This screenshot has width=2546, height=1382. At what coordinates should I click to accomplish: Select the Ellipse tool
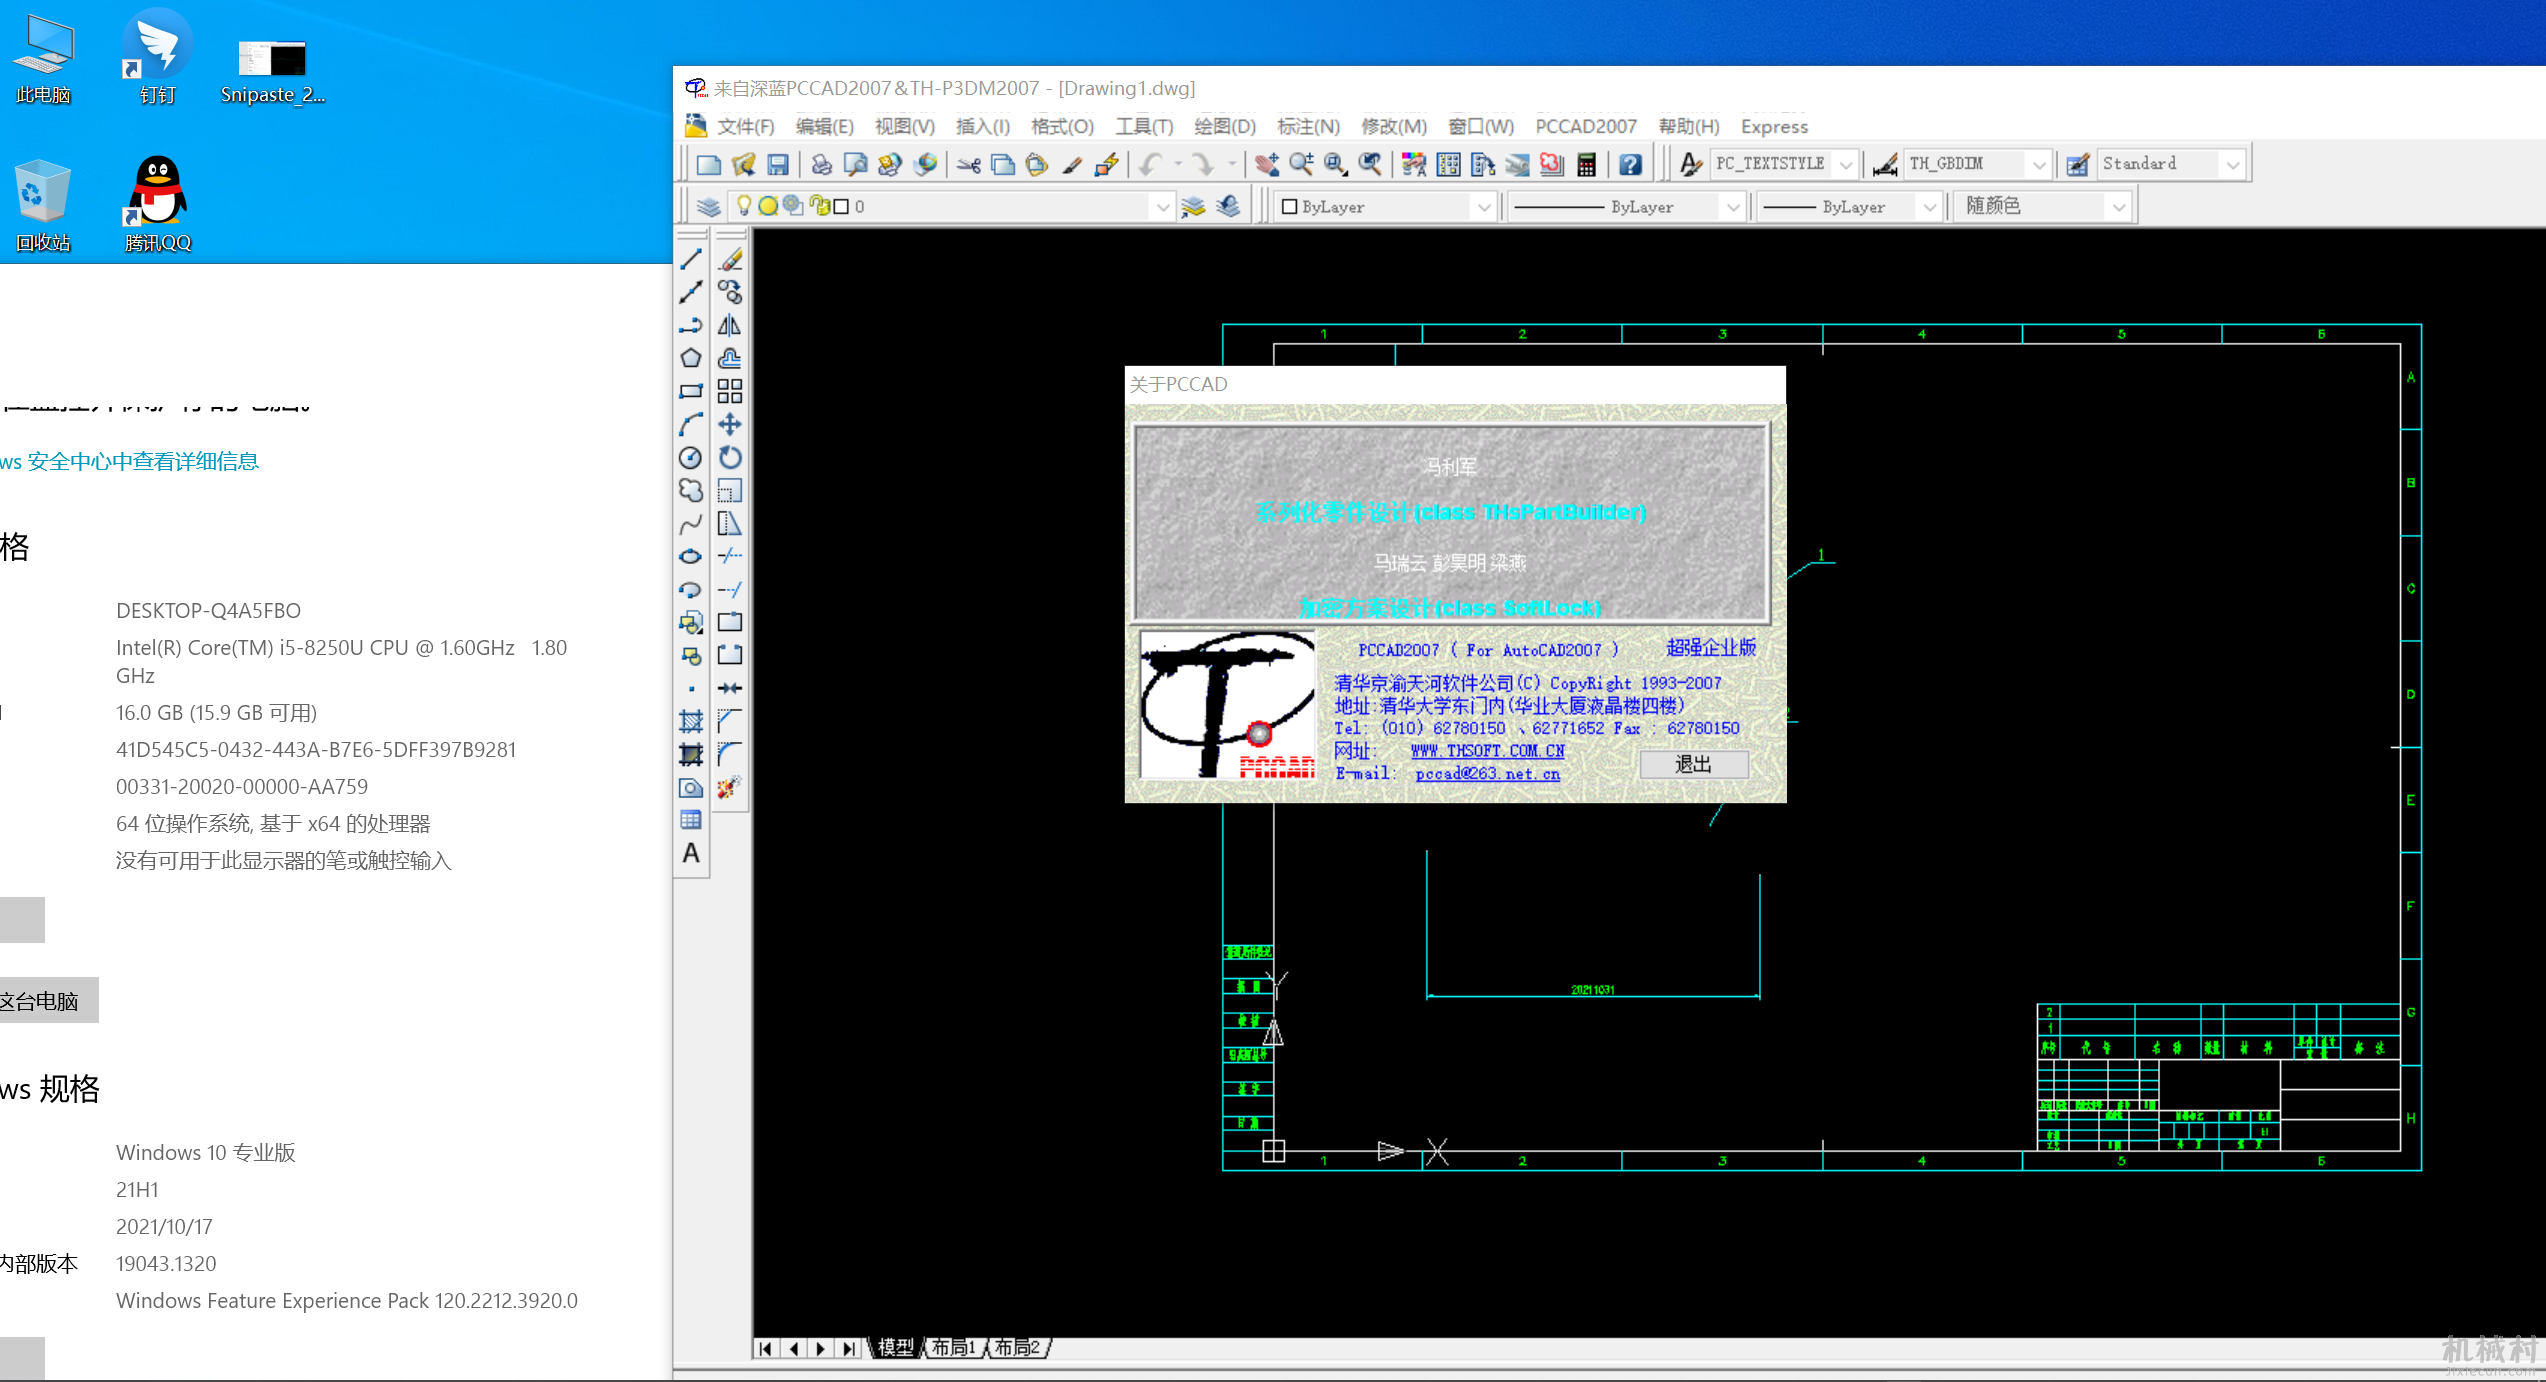[691, 556]
